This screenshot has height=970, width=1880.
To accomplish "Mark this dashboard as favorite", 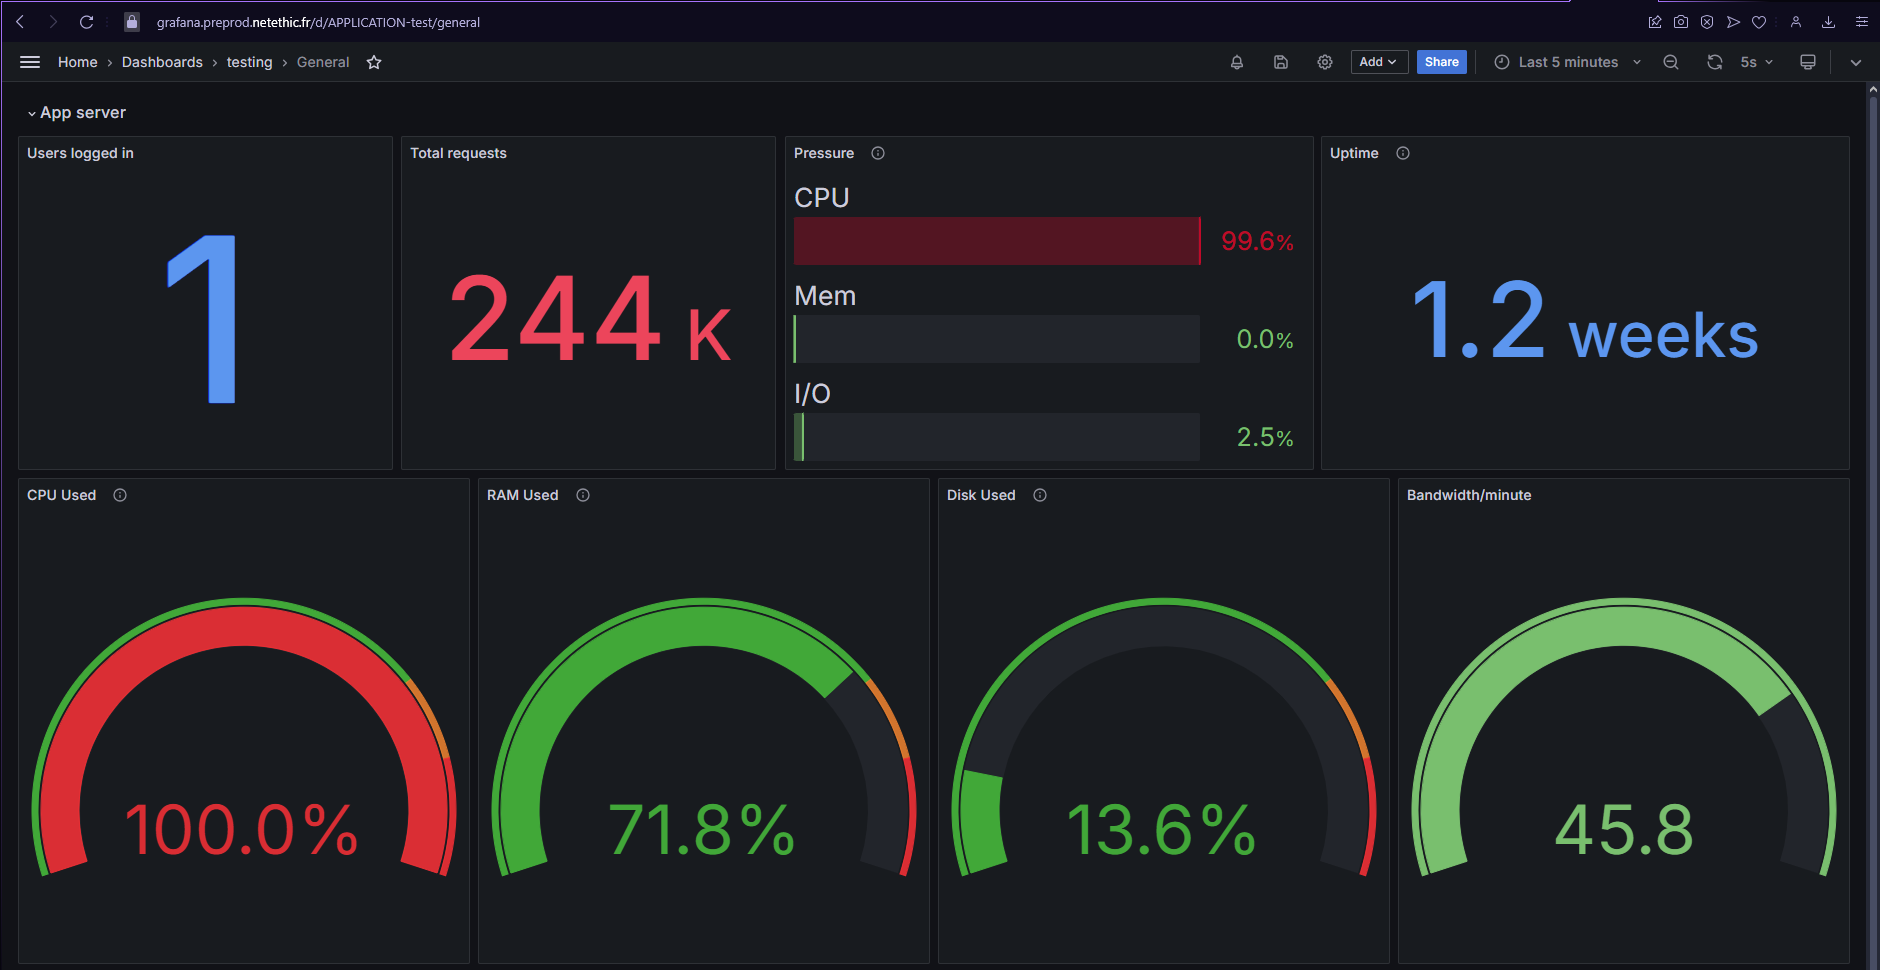I will 374,62.
